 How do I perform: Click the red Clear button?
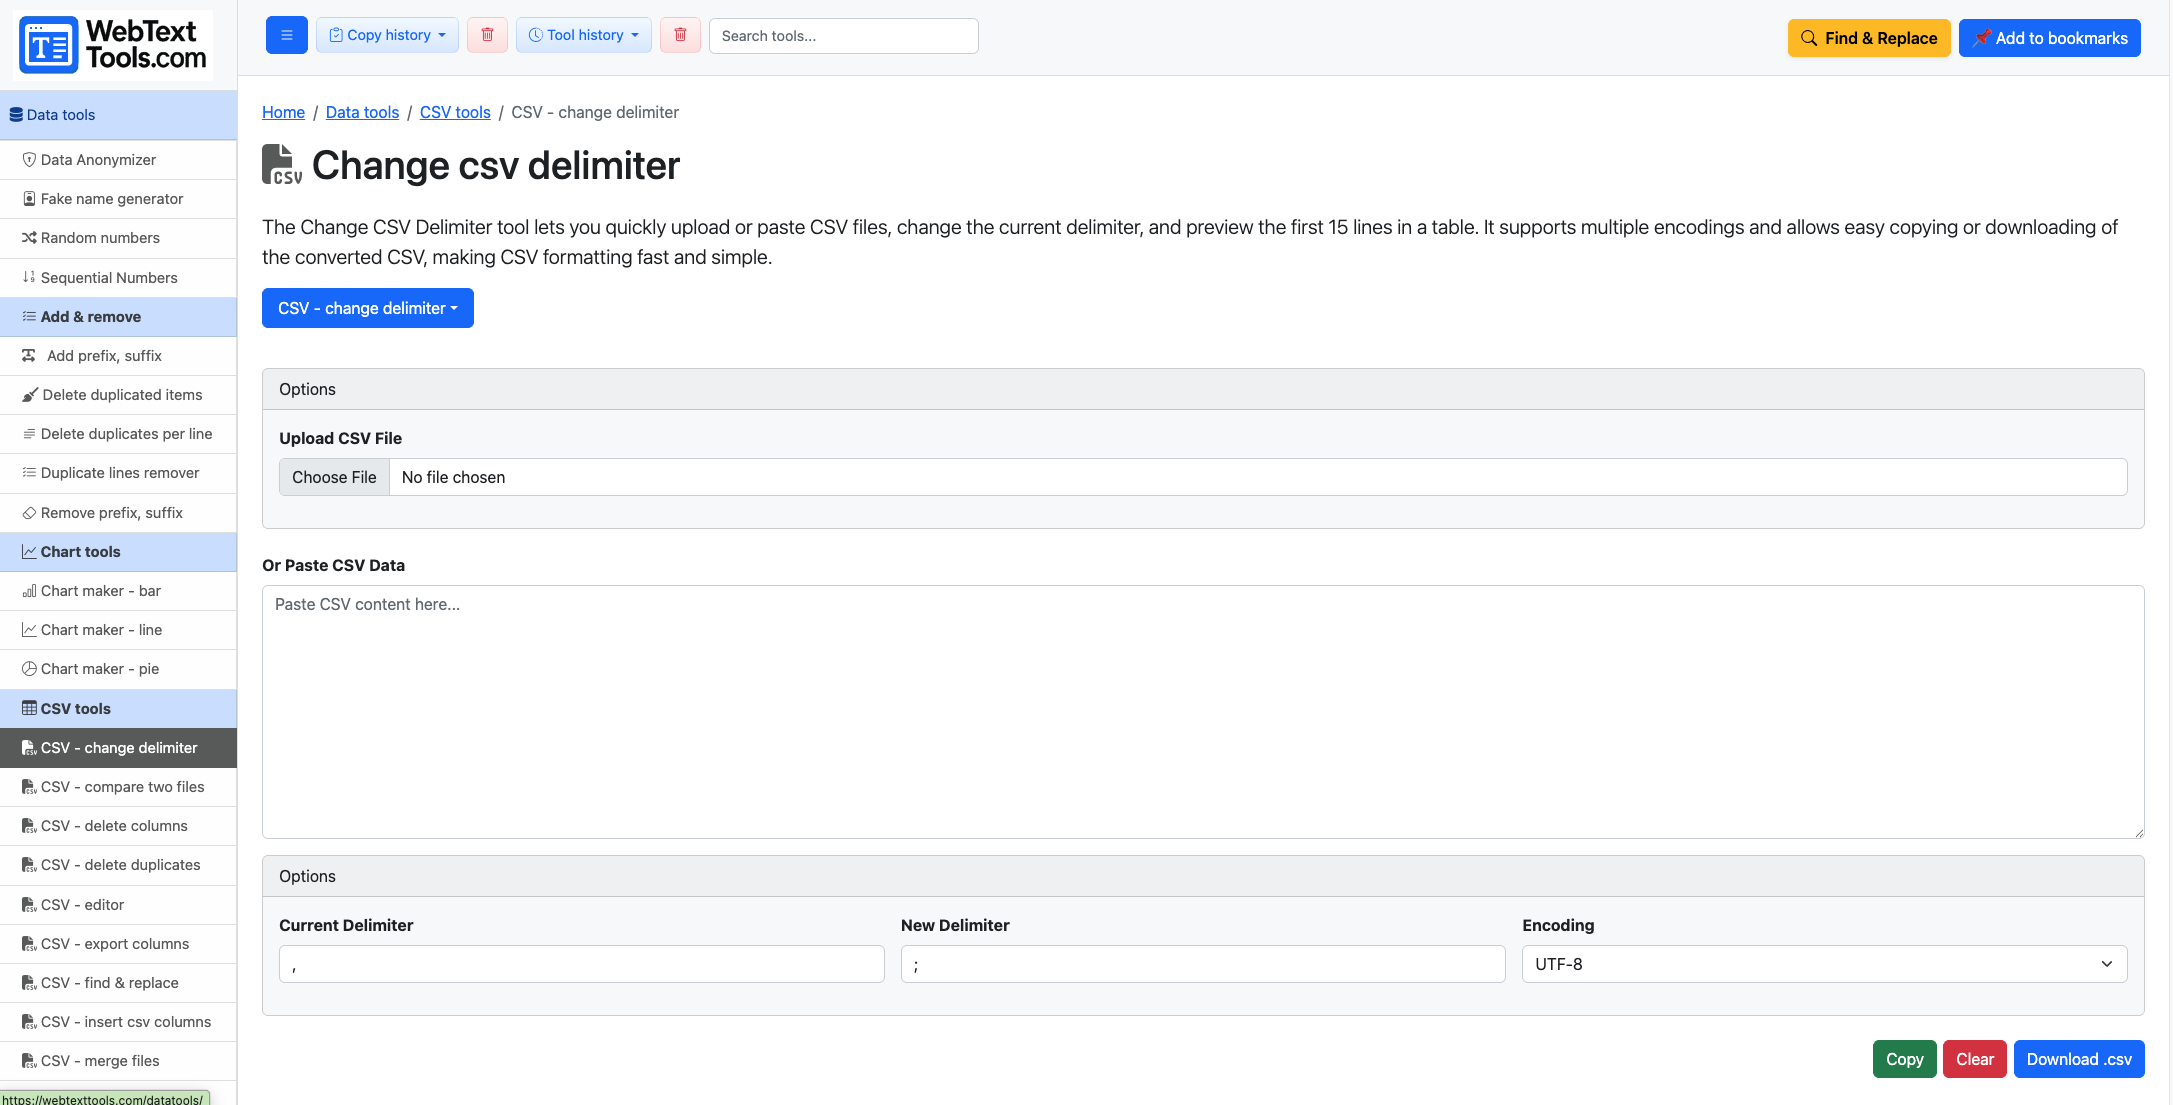1975,1059
